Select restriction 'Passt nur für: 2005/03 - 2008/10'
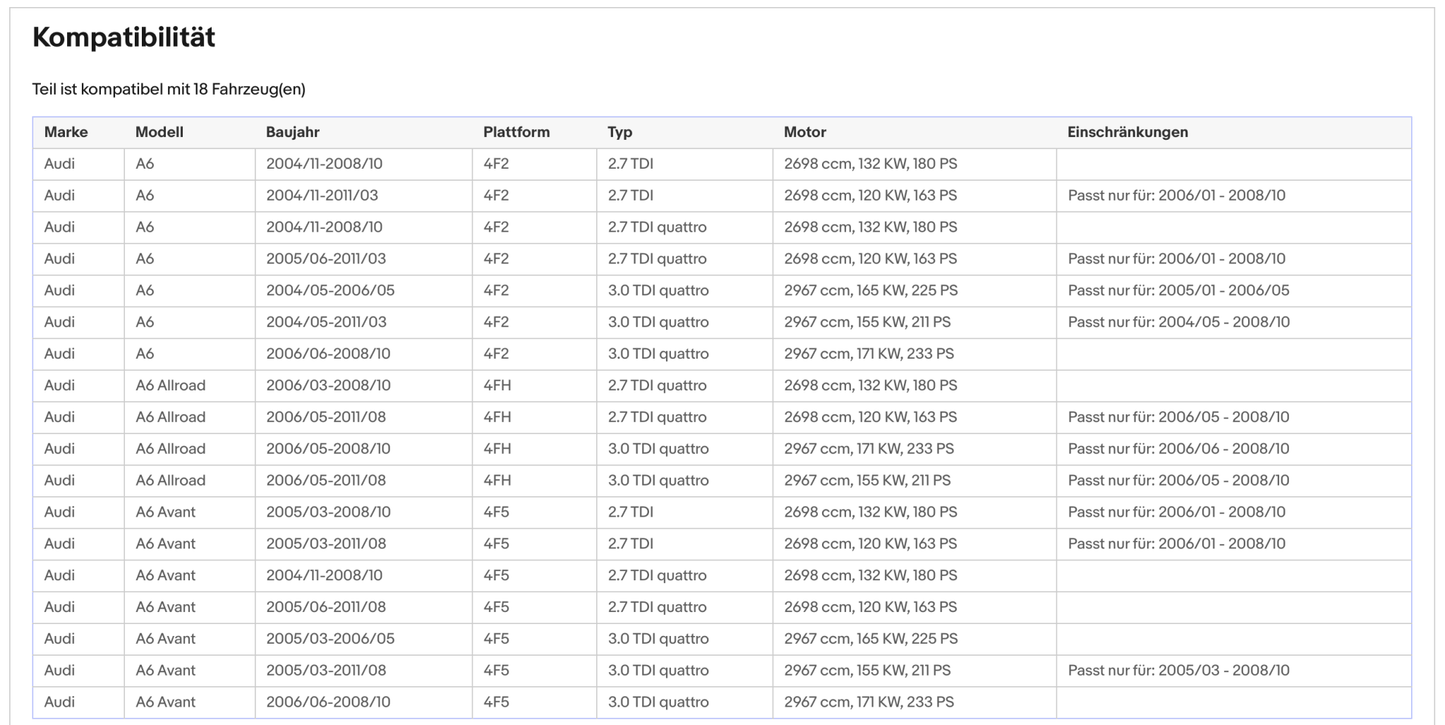The image size is (1445, 725). click(x=1178, y=671)
